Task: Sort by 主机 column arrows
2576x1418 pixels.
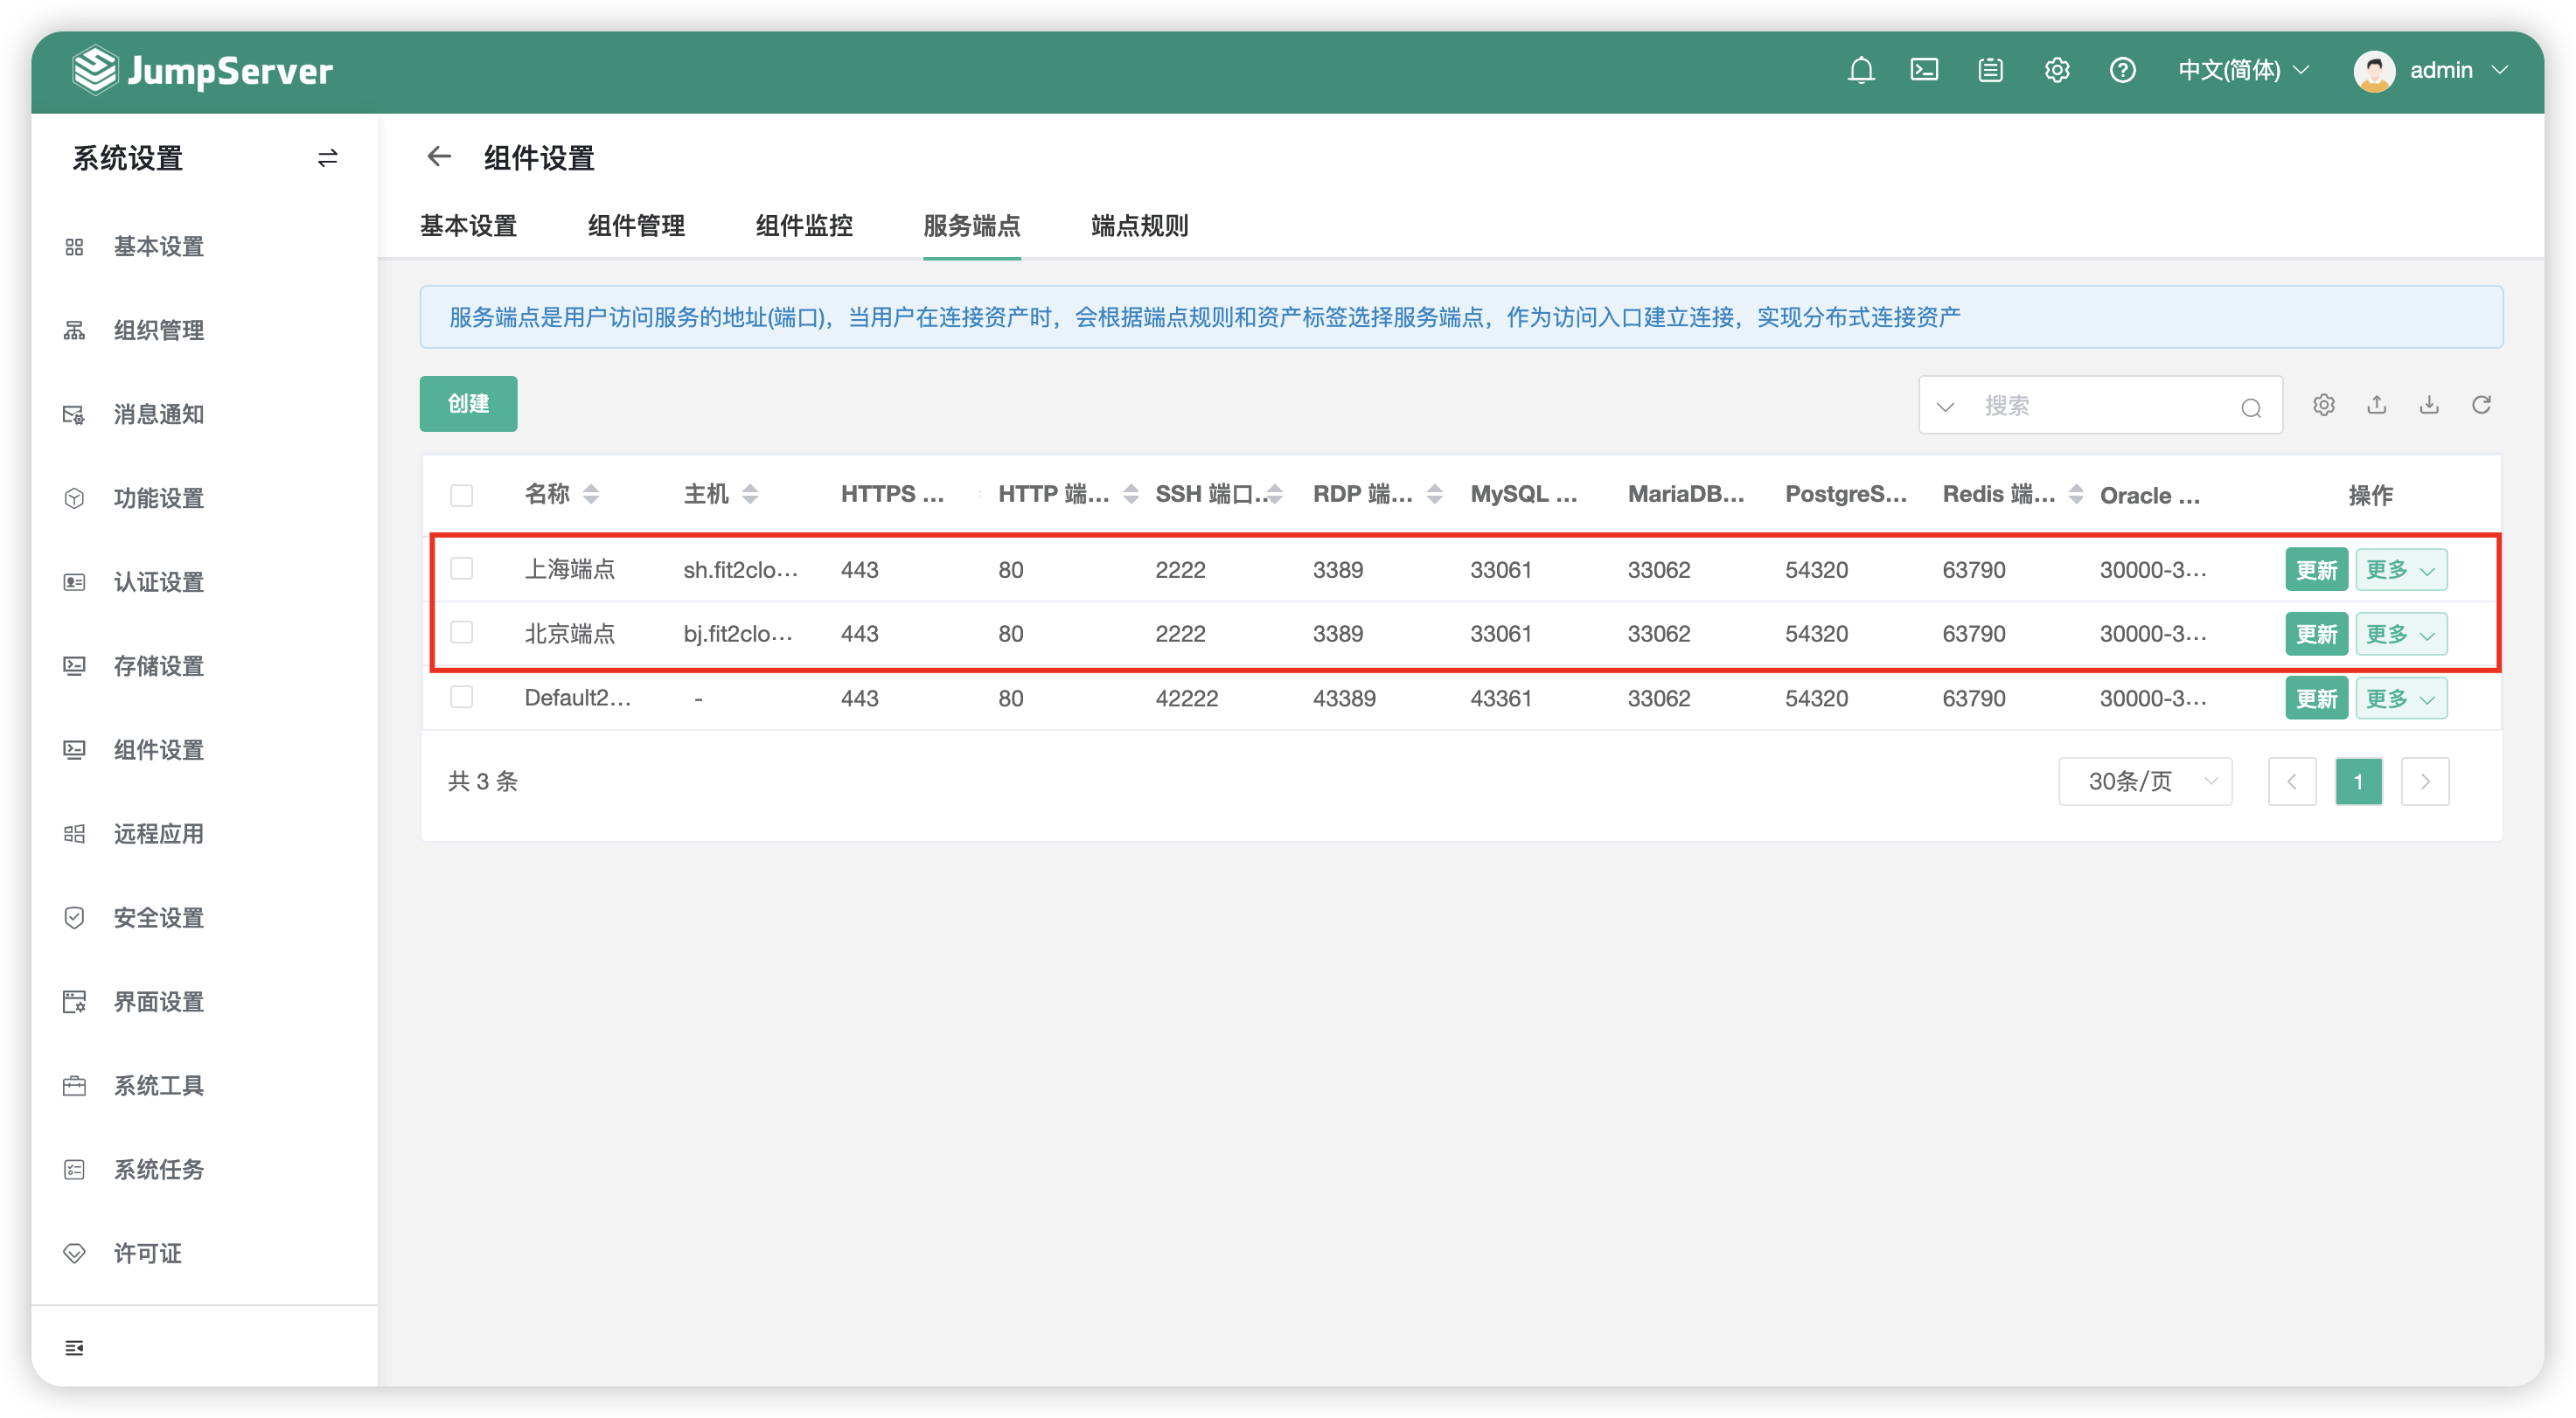Action: click(750, 494)
